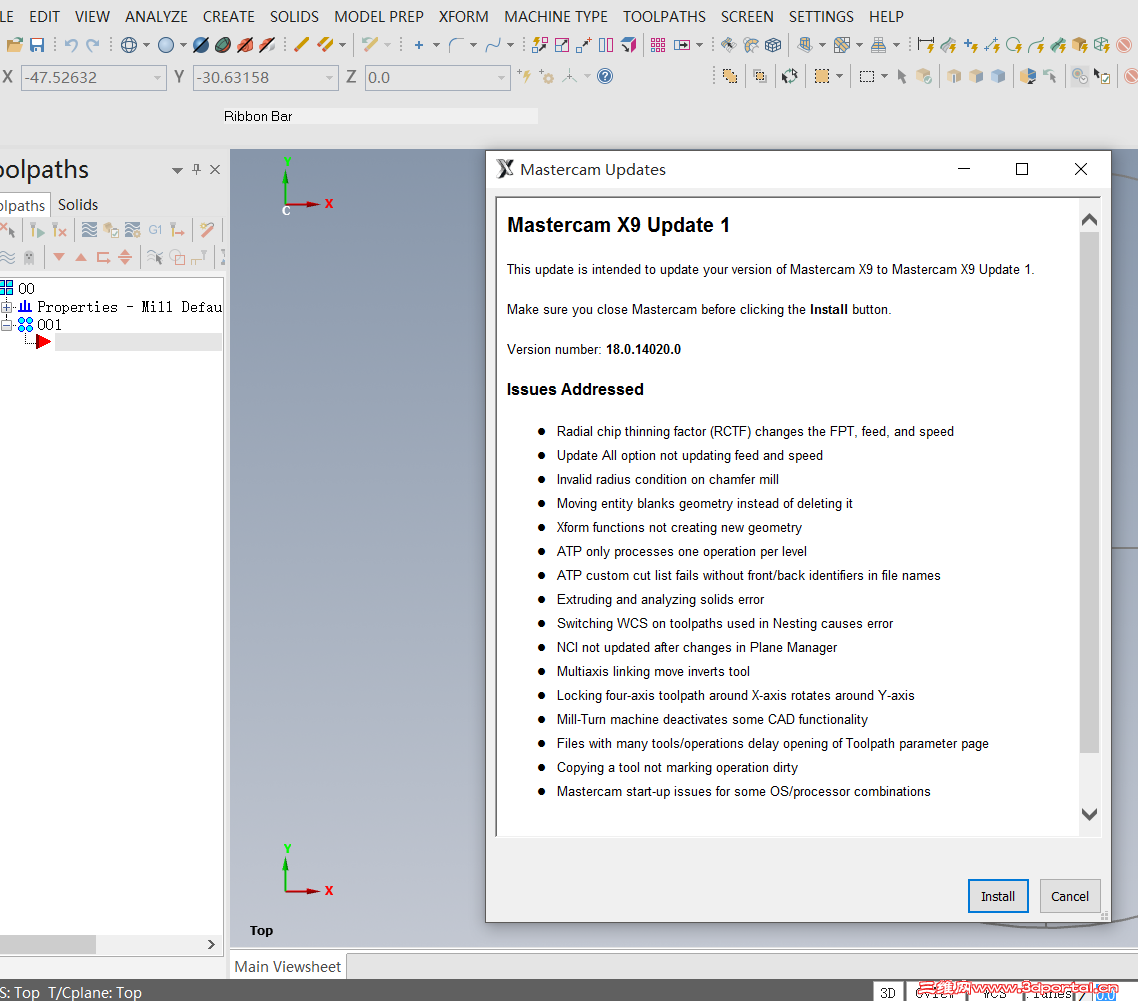Image resolution: width=1138 pixels, height=1001 pixels.
Task: Open the X coordinate dropdown
Action: click(157, 78)
